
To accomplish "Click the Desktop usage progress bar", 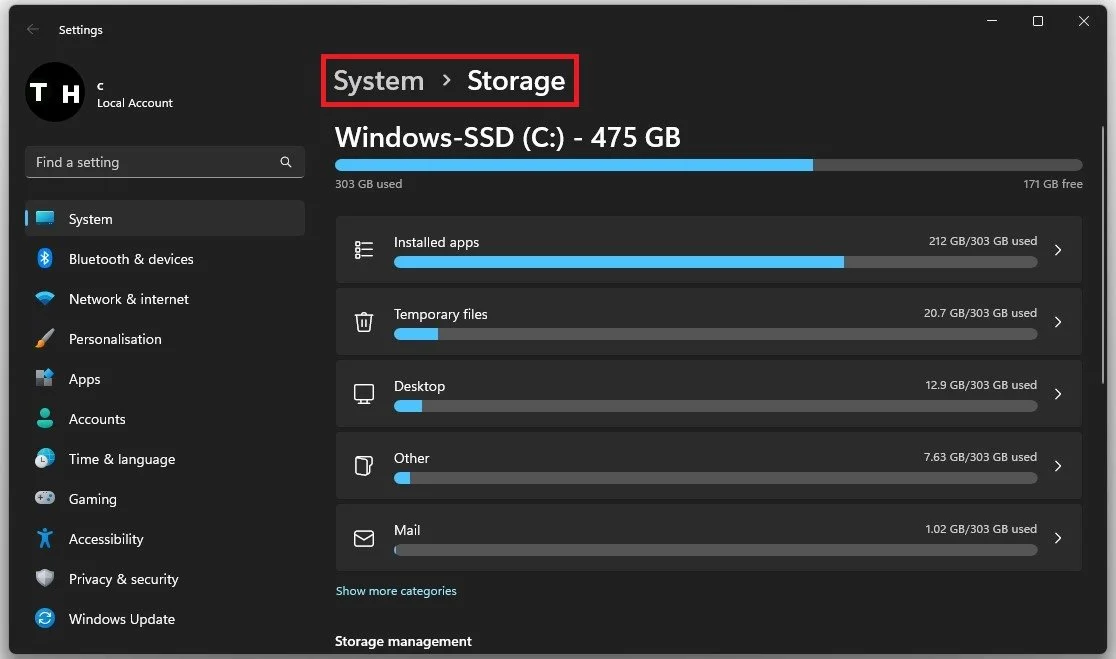I will [x=715, y=406].
